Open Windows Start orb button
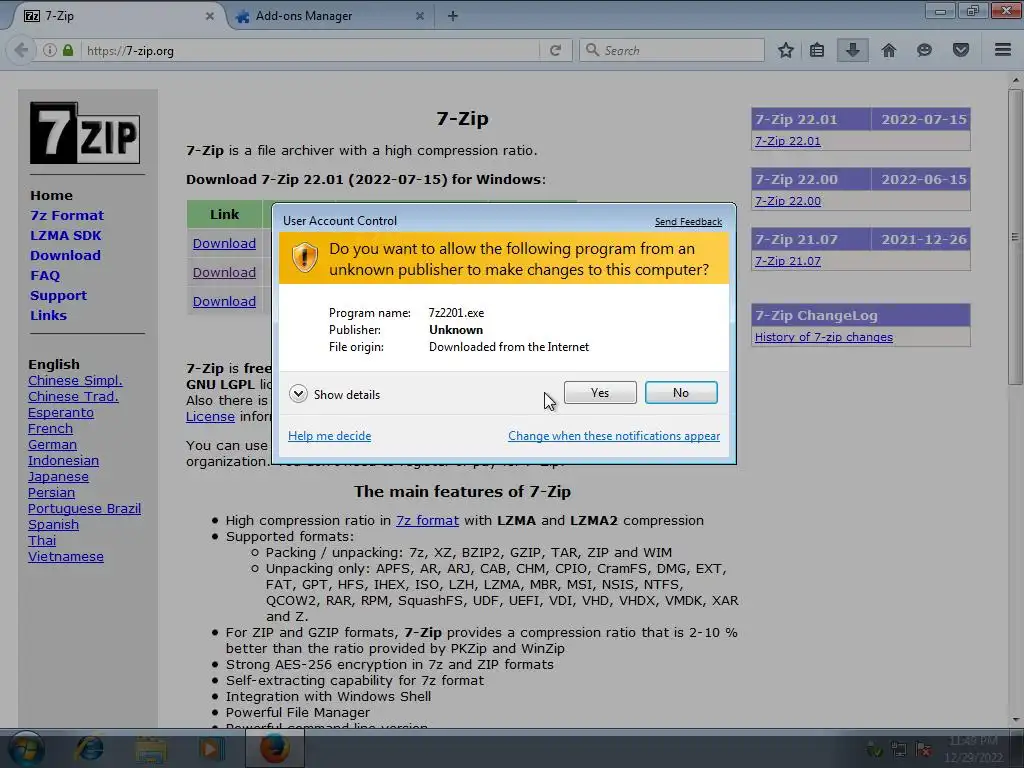The height and width of the screenshot is (768, 1024). coord(24,748)
